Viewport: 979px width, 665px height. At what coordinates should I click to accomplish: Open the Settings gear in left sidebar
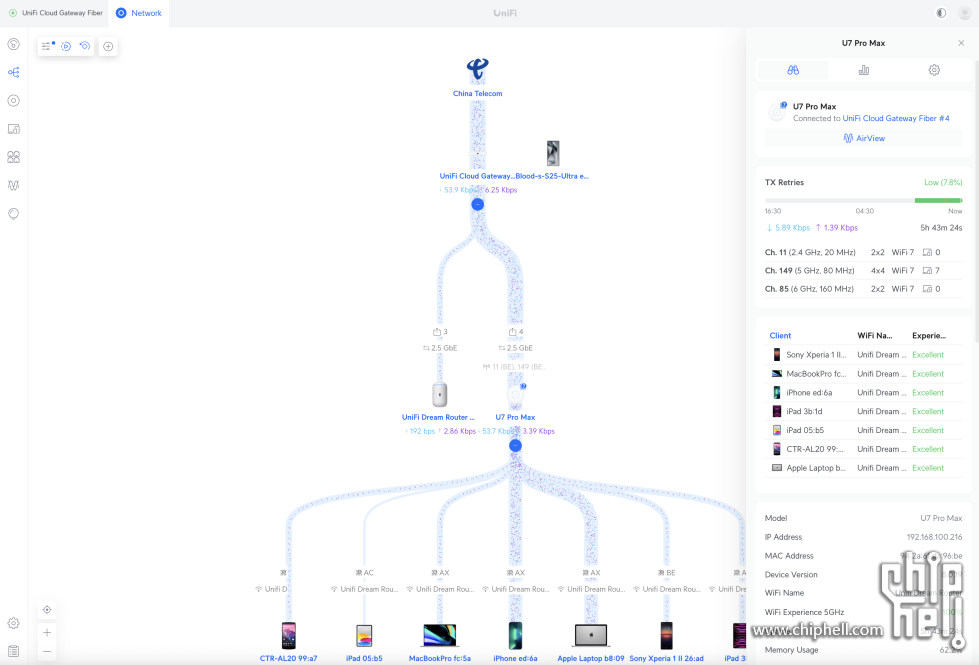(x=14, y=623)
